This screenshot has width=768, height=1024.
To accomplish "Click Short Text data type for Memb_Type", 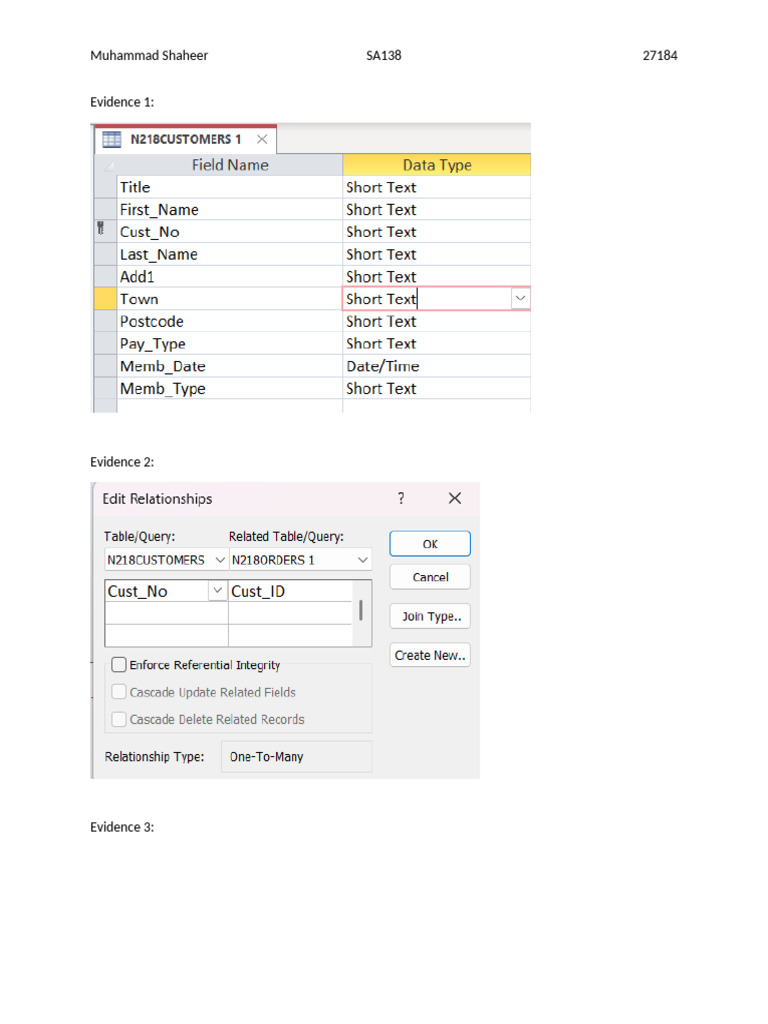I will click(x=436, y=389).
